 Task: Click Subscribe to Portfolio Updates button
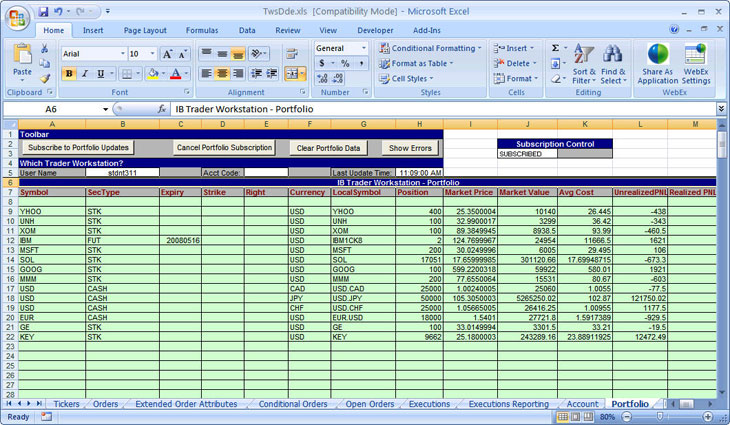pyautogui.click(x=78, y=148)
